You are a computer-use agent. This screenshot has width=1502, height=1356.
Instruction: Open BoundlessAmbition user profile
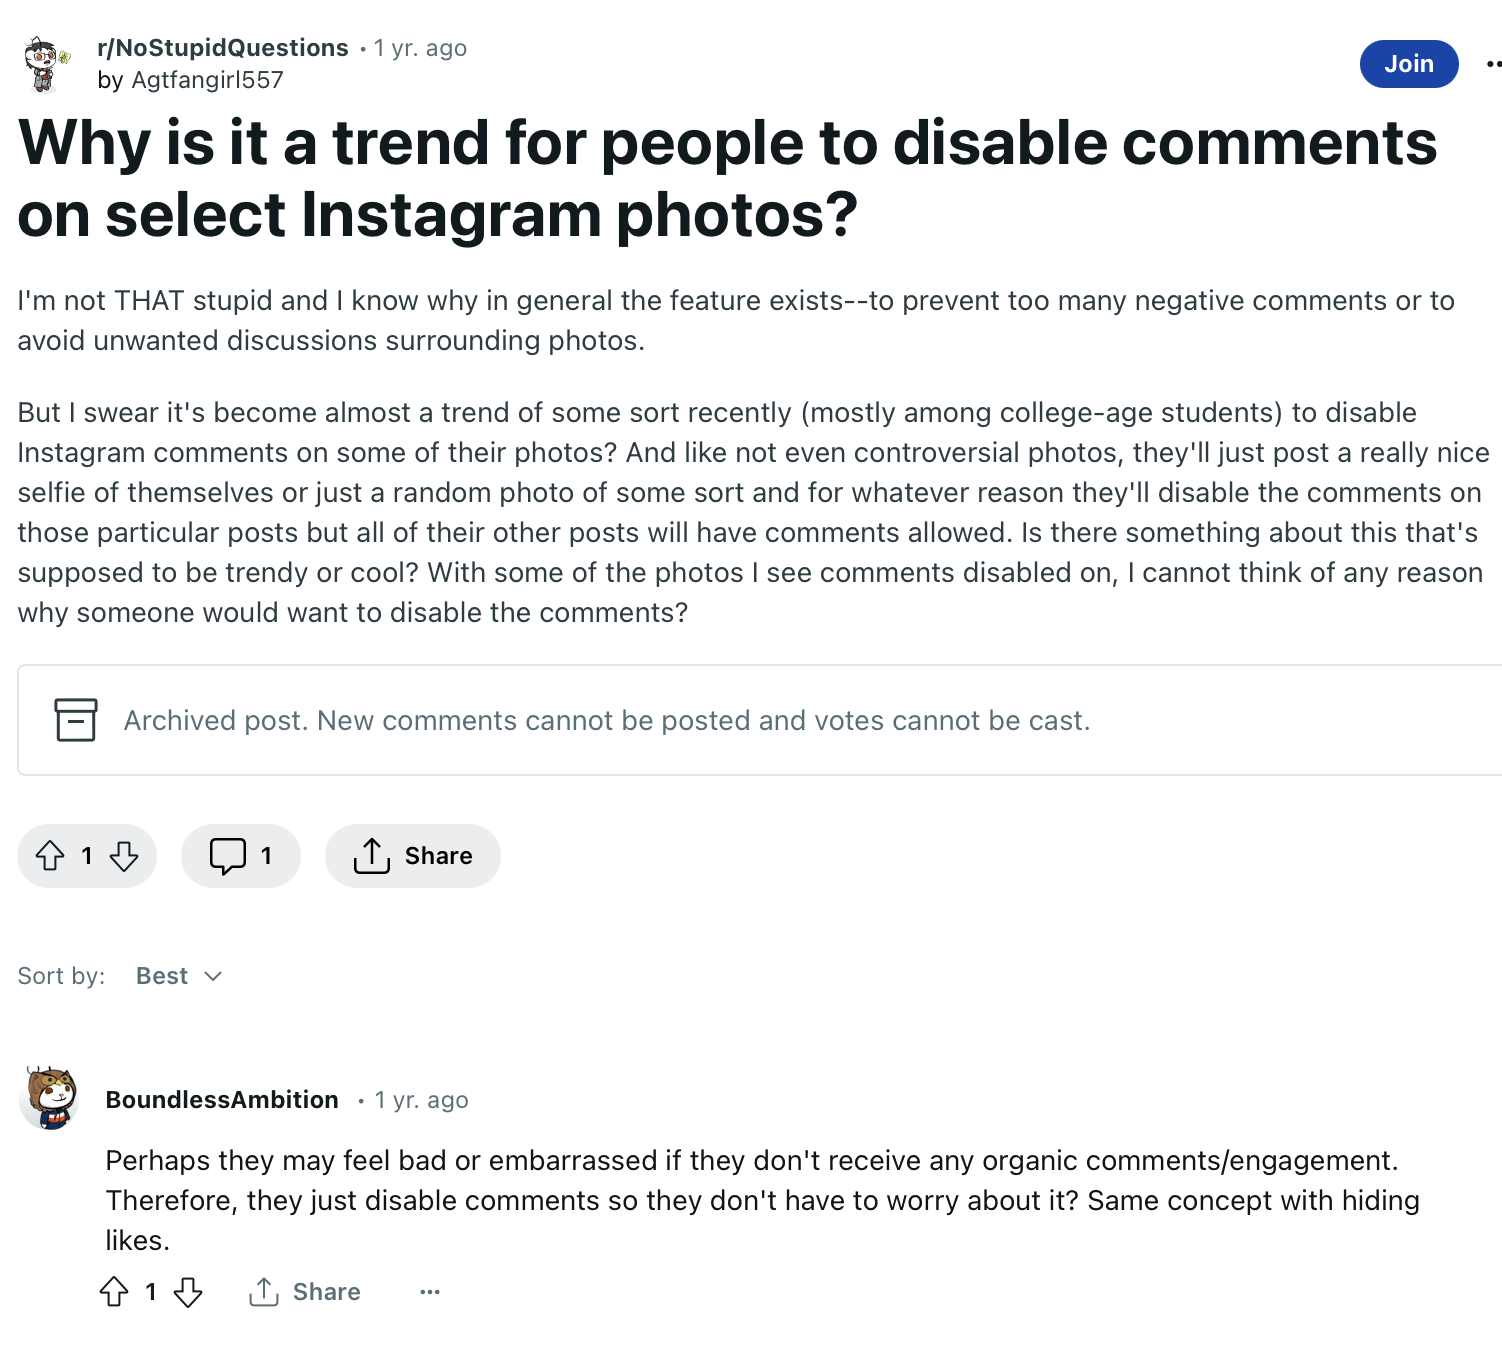point(222,1100)
